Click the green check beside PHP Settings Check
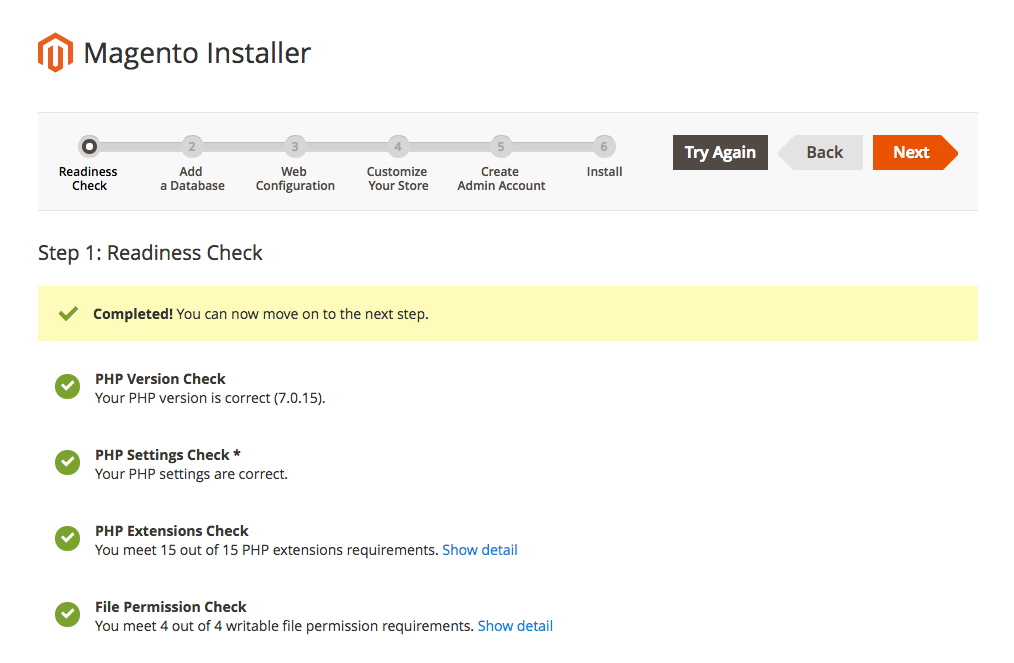Screen dimensions: 1014x663 67,462
